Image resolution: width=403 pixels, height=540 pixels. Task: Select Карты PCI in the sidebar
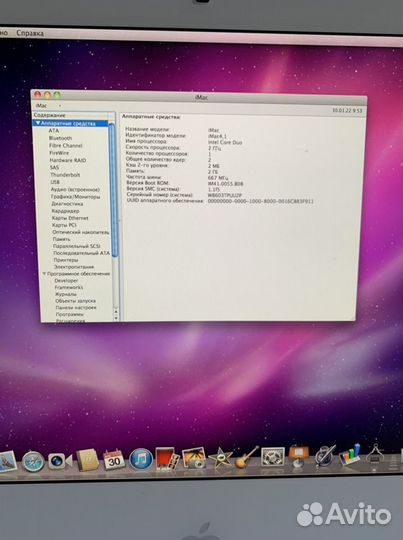(x=64, y=225)
